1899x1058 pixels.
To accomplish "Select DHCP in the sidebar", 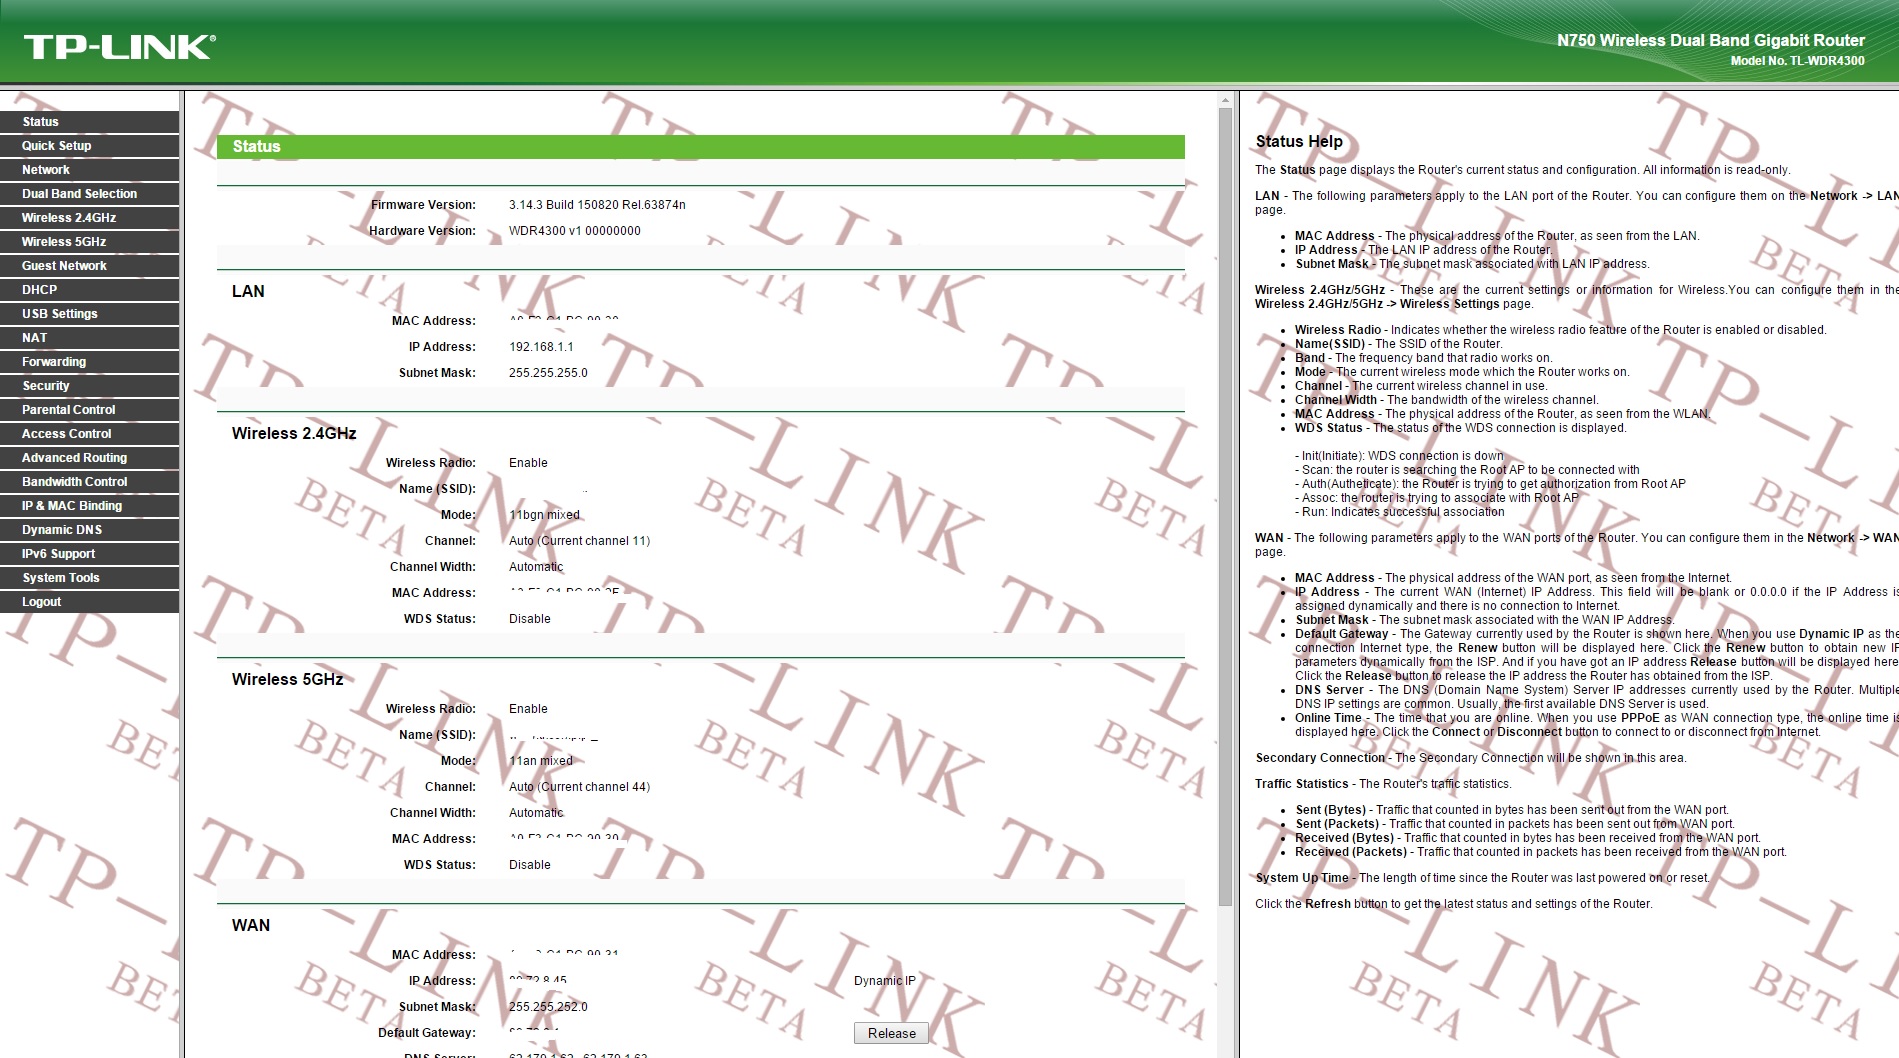I will click(40, 290).
